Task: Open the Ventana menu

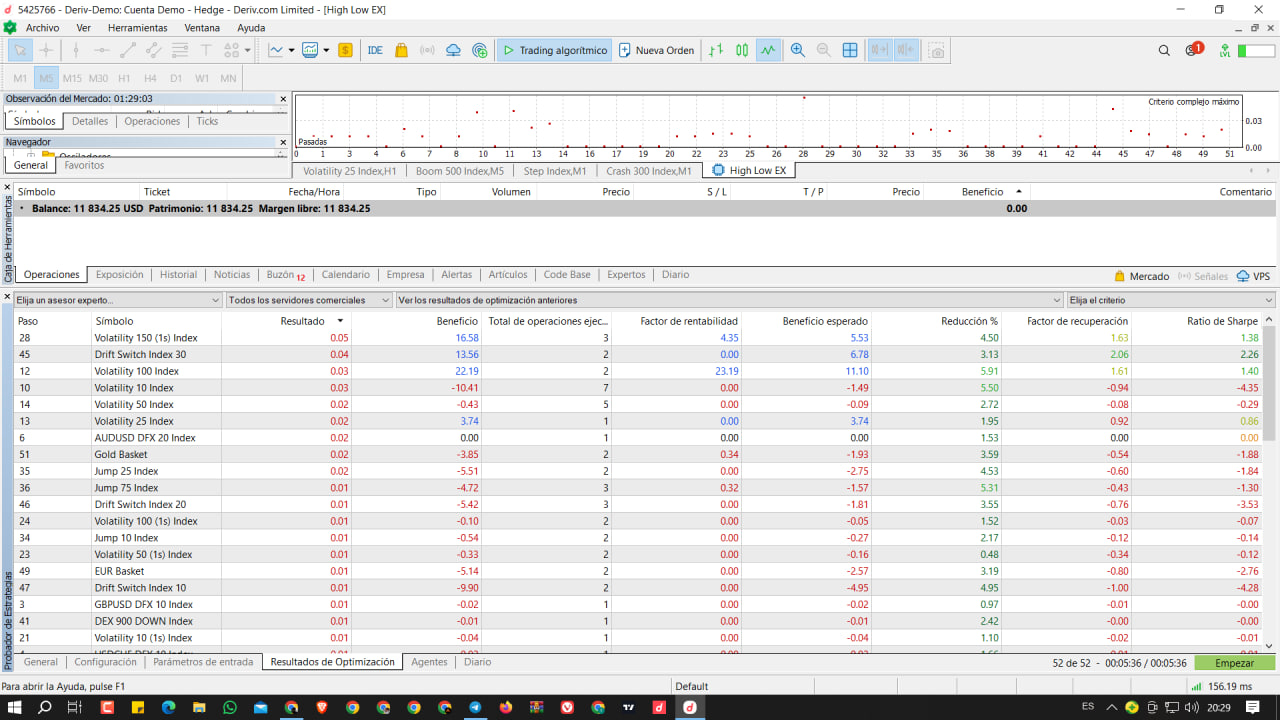Action: point(202,28)
